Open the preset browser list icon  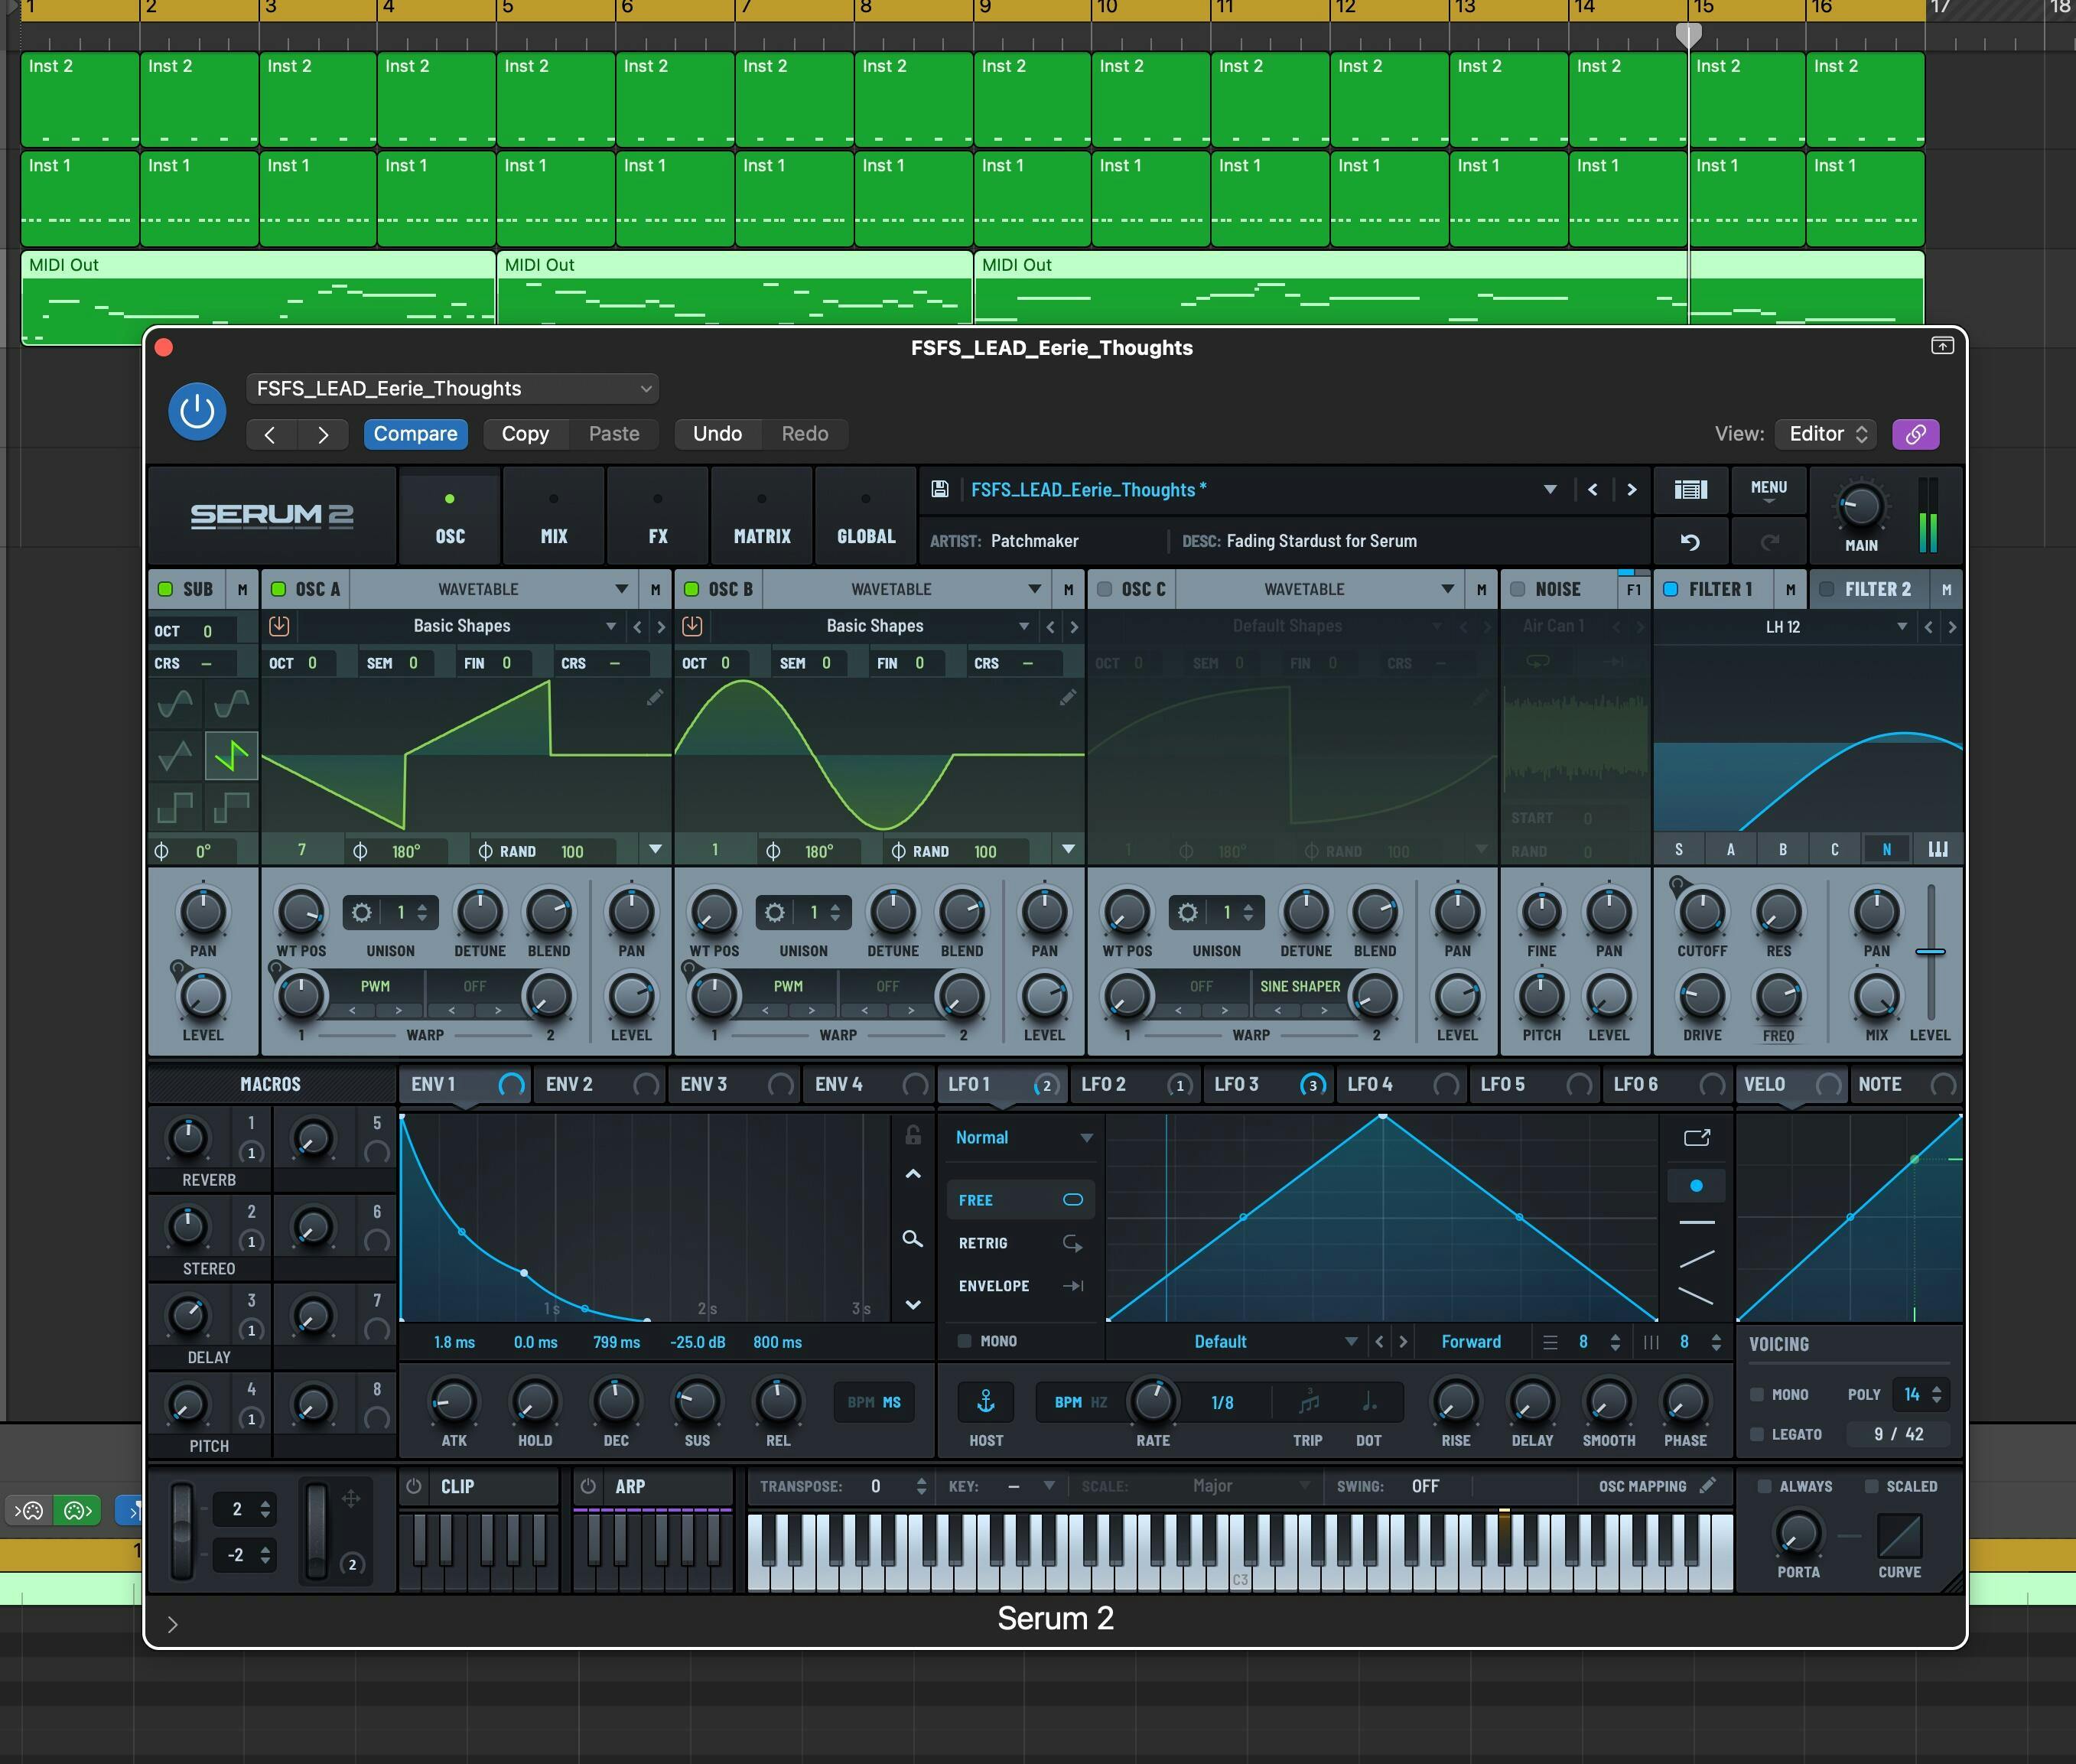1690,489
